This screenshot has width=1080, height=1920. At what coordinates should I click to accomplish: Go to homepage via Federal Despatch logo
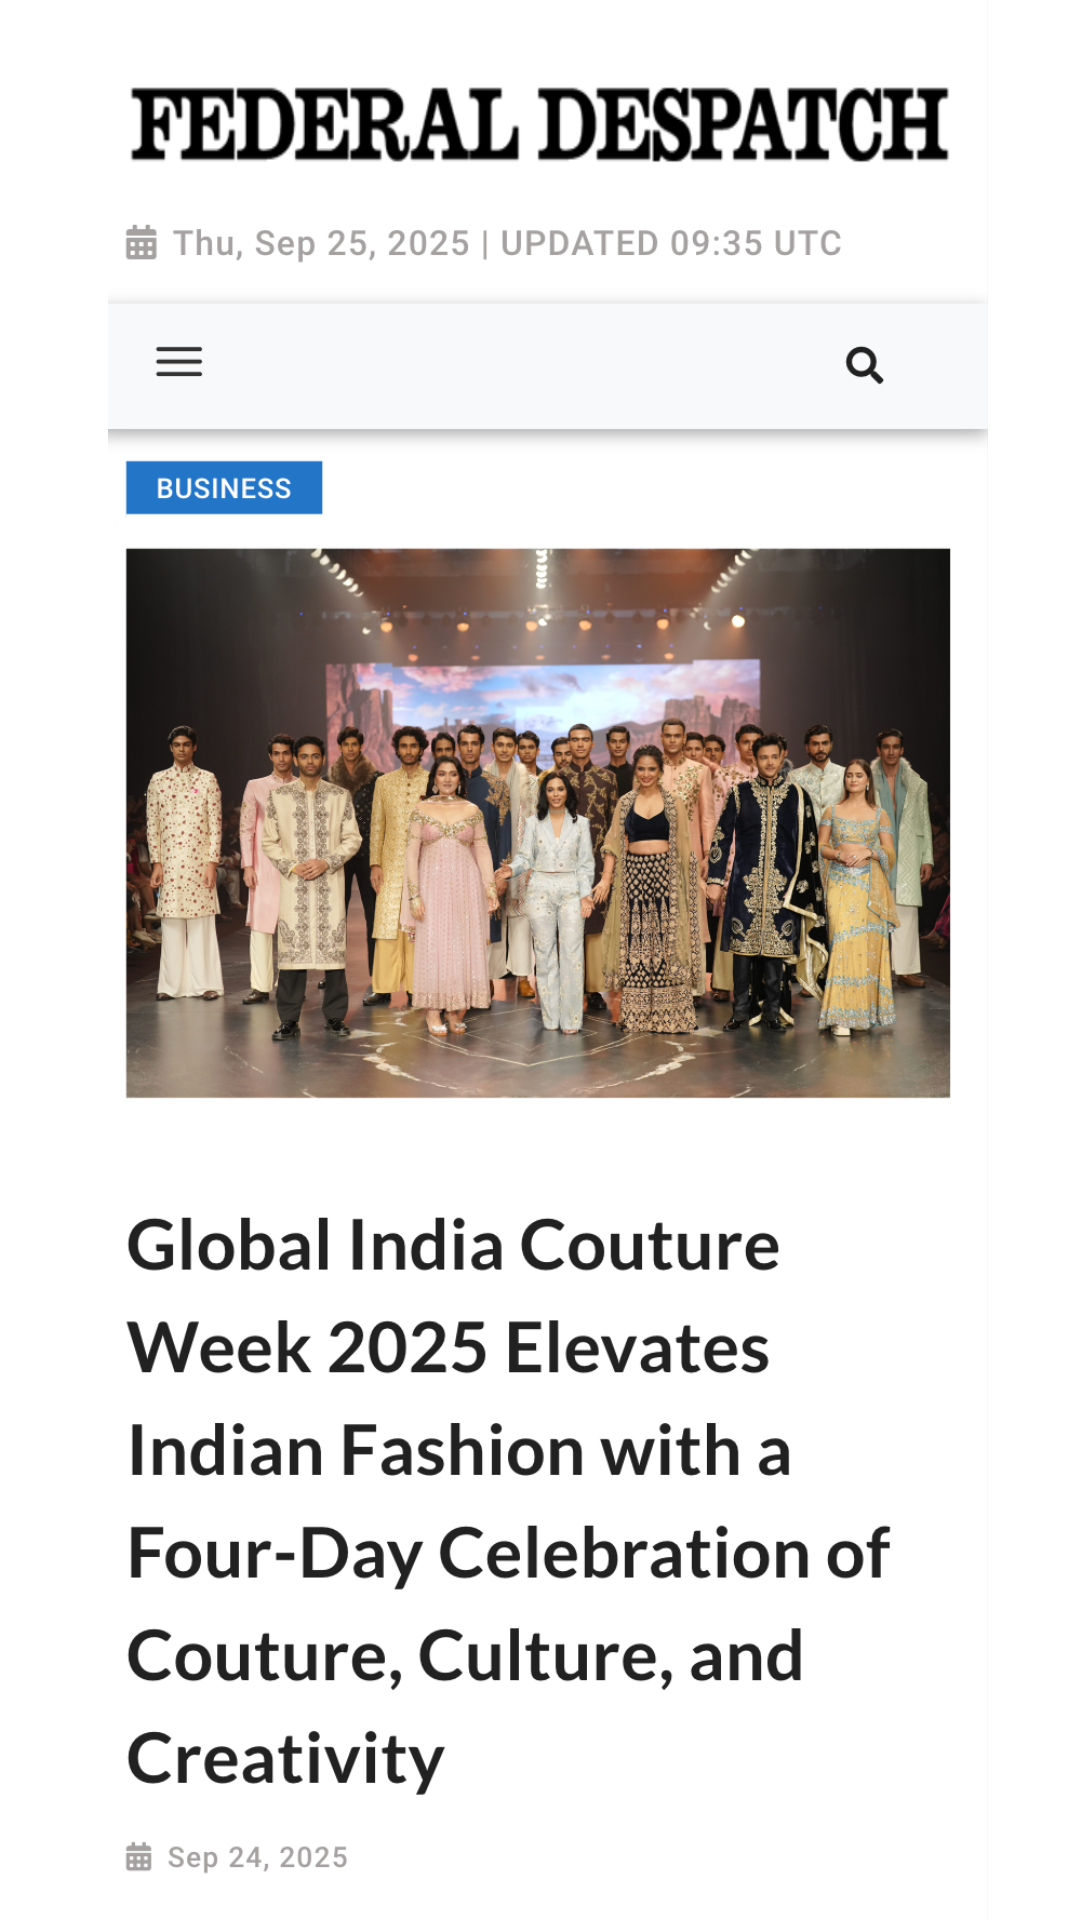pyautogui.click(x=539, y=124)
